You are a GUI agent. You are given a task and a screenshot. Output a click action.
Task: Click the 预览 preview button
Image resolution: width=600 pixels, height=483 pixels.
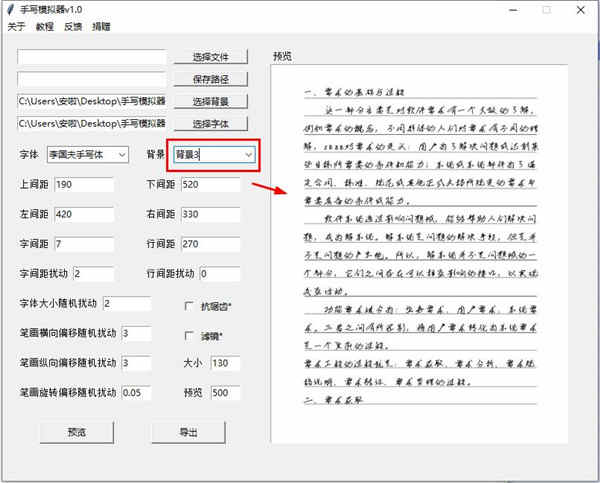tap(77, 432)
